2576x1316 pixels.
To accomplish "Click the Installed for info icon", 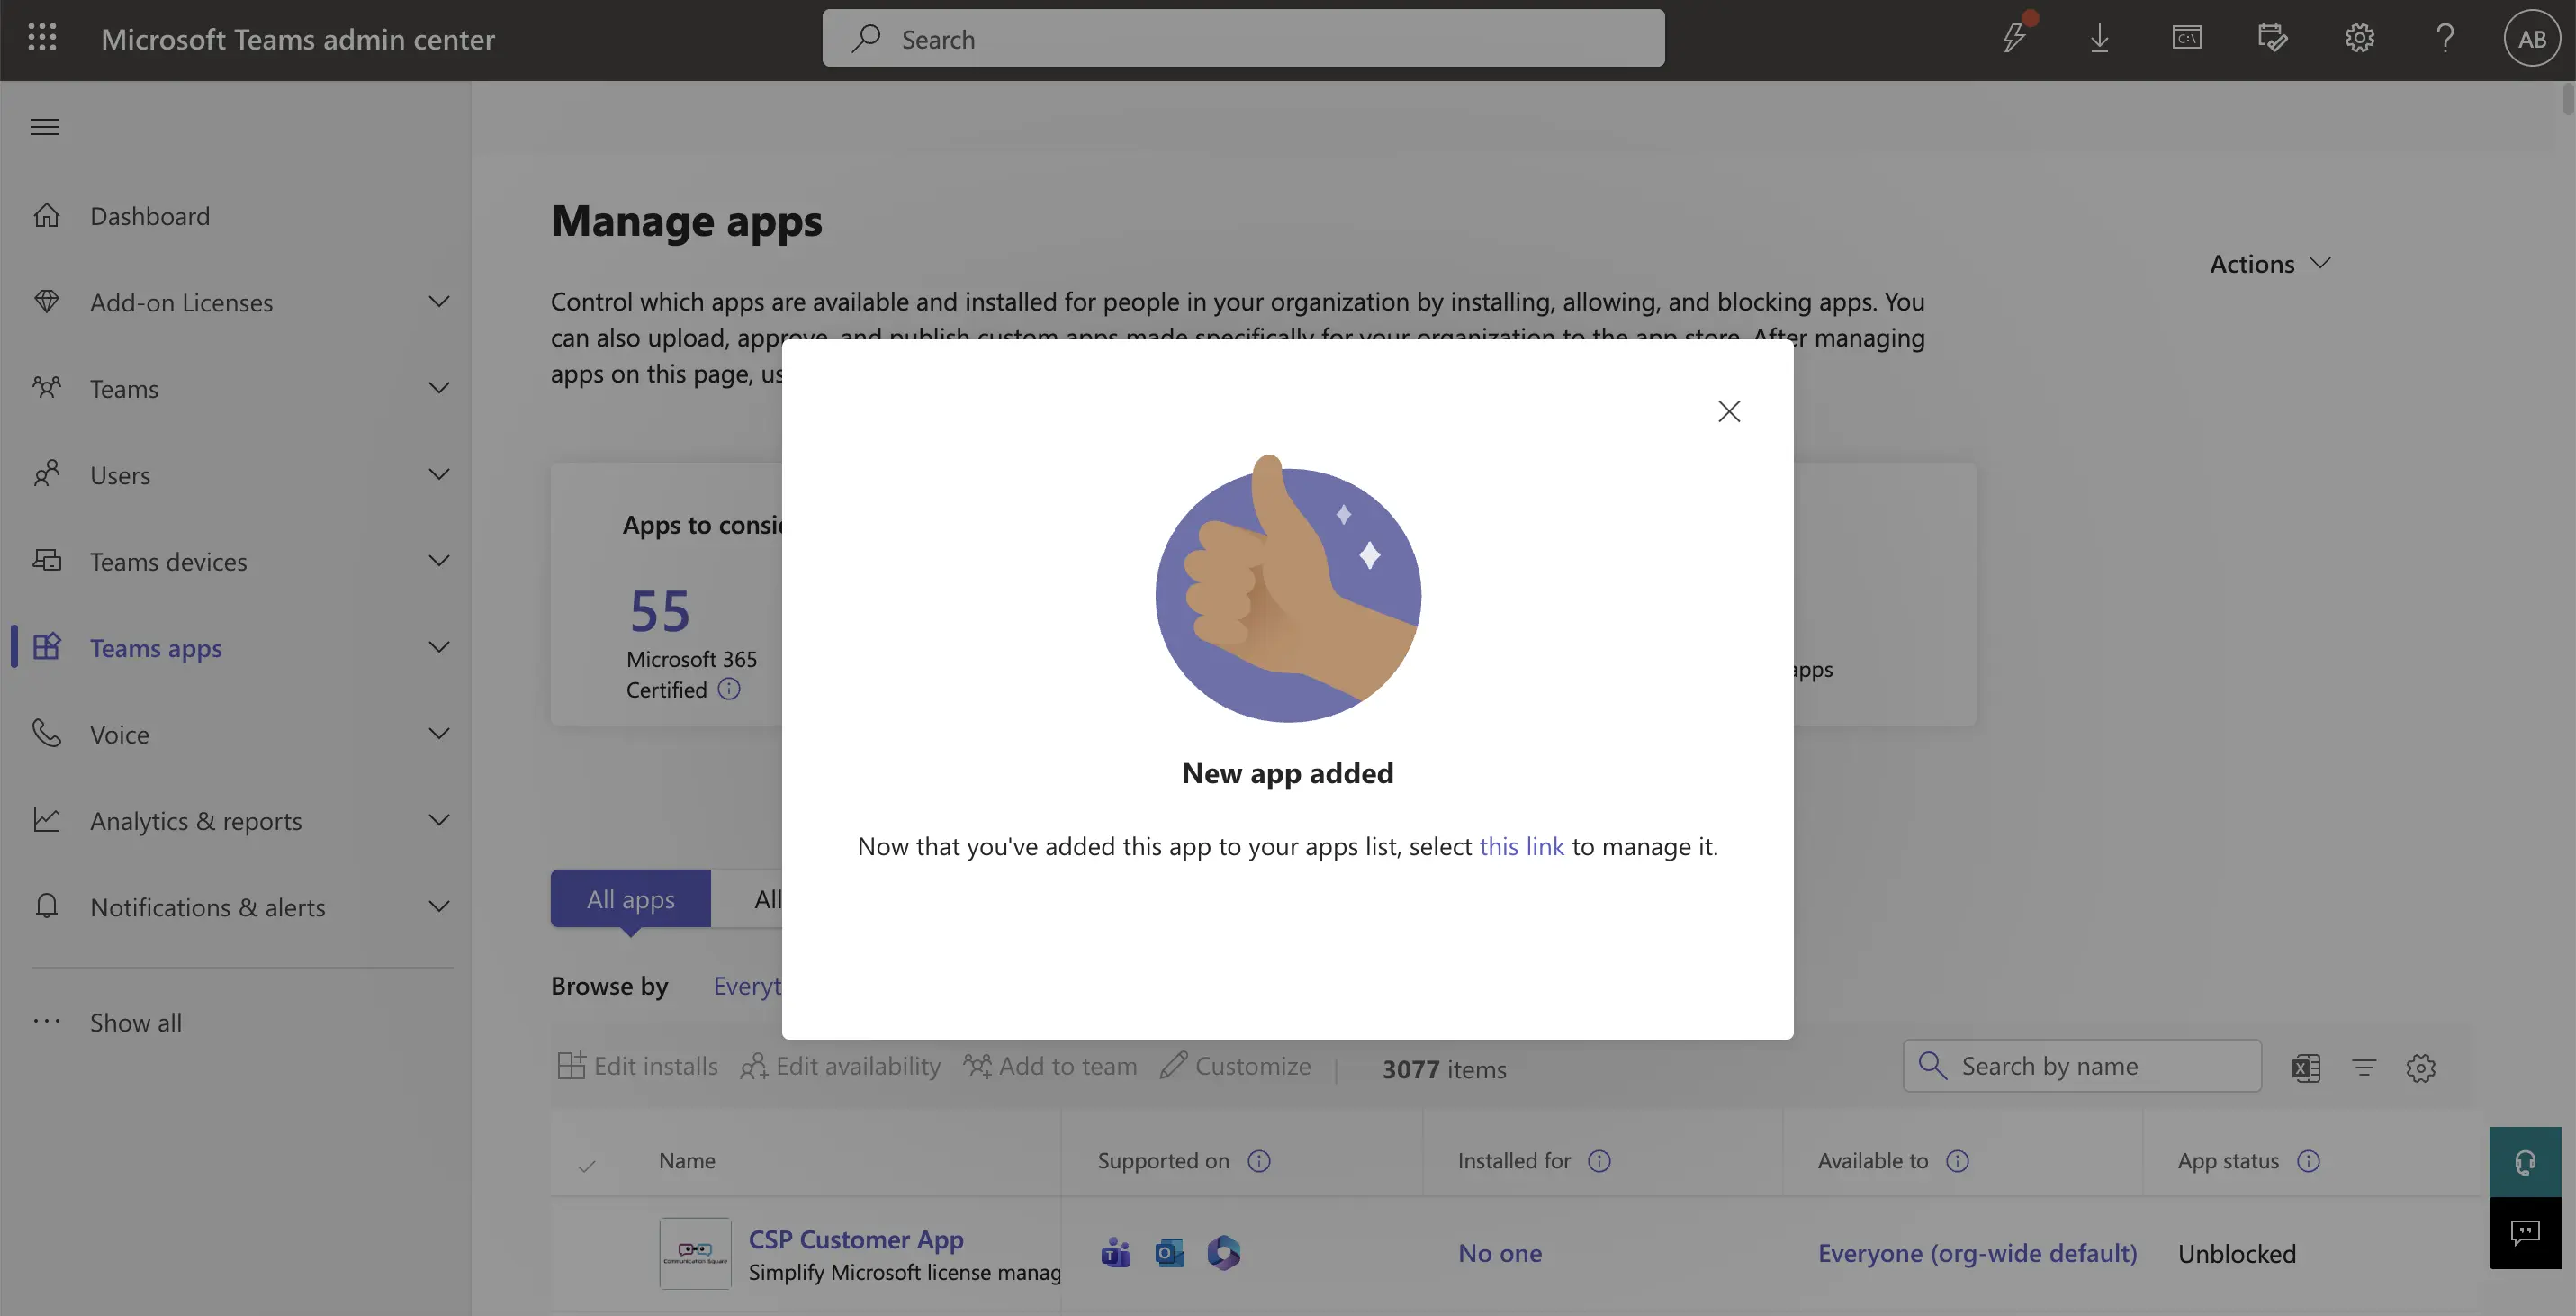I will coord(1599,1161).
